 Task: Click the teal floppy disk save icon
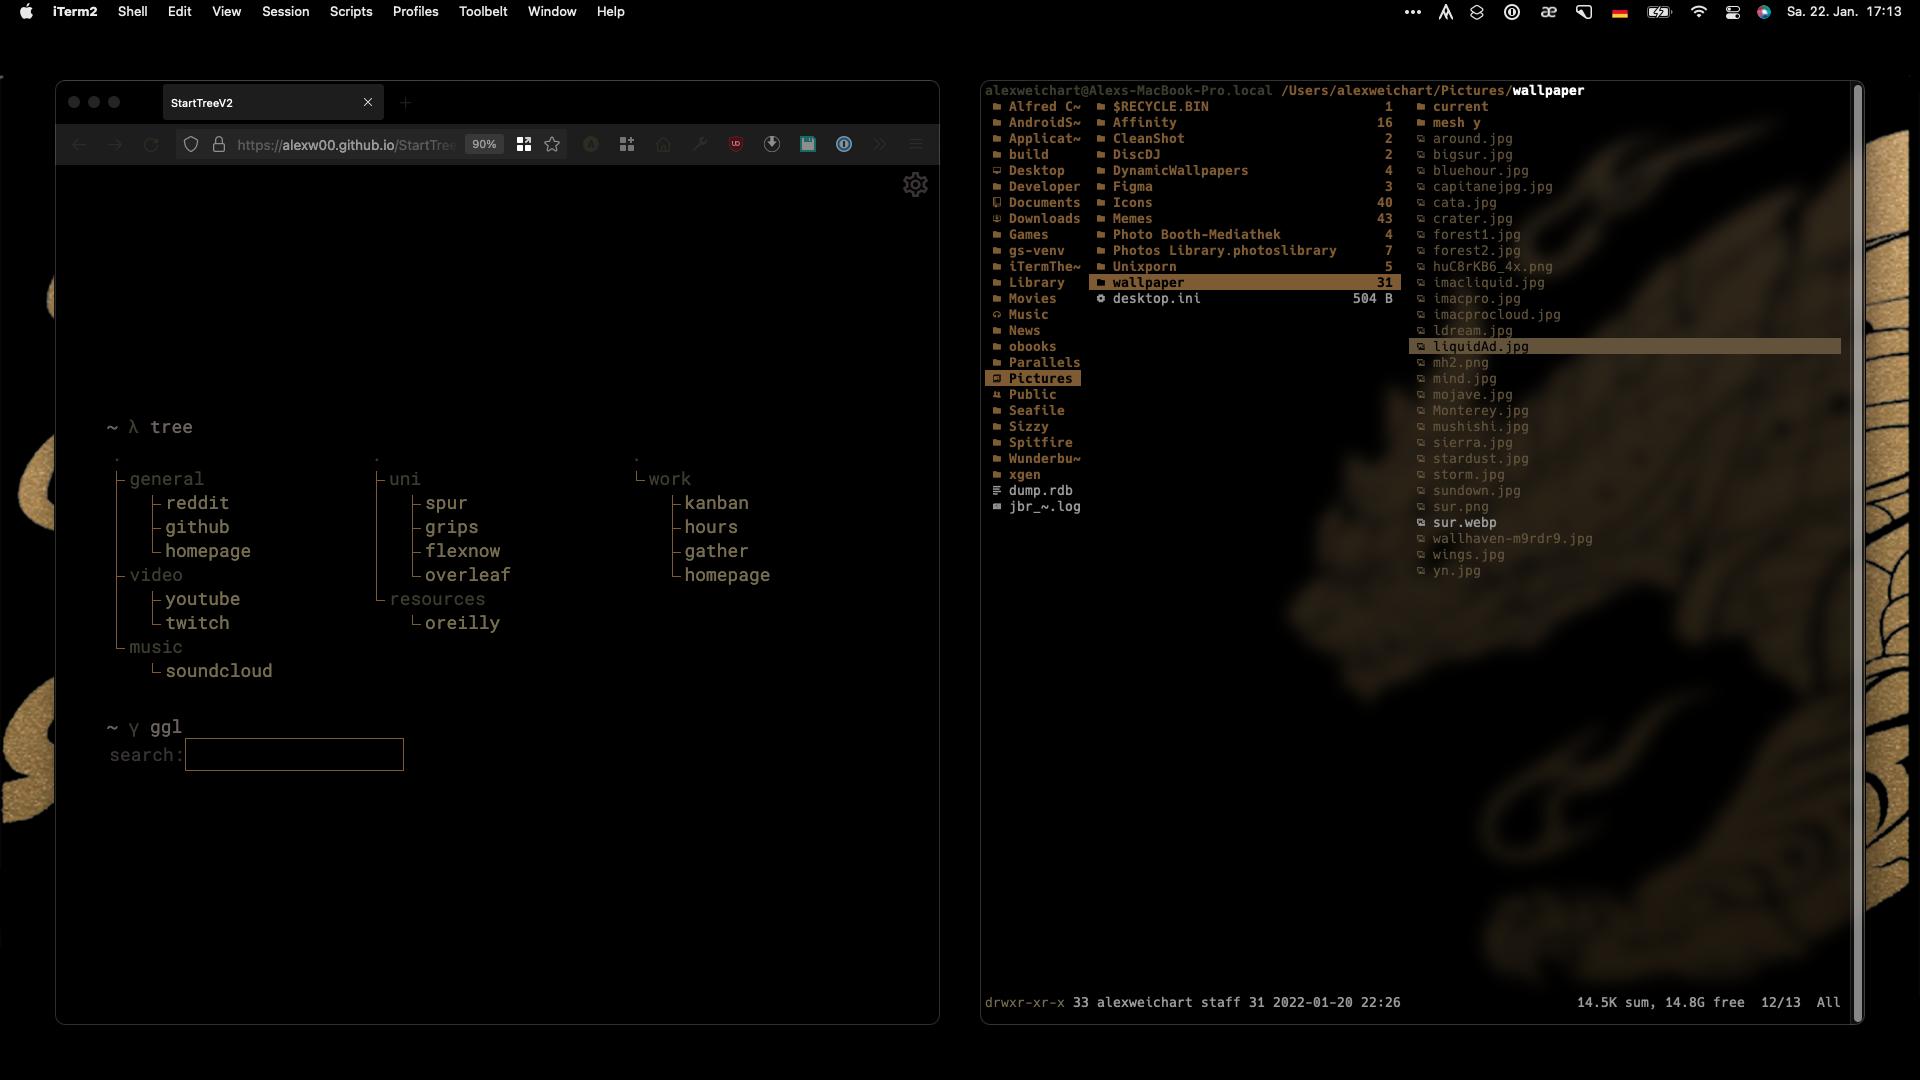coord(808,144)
